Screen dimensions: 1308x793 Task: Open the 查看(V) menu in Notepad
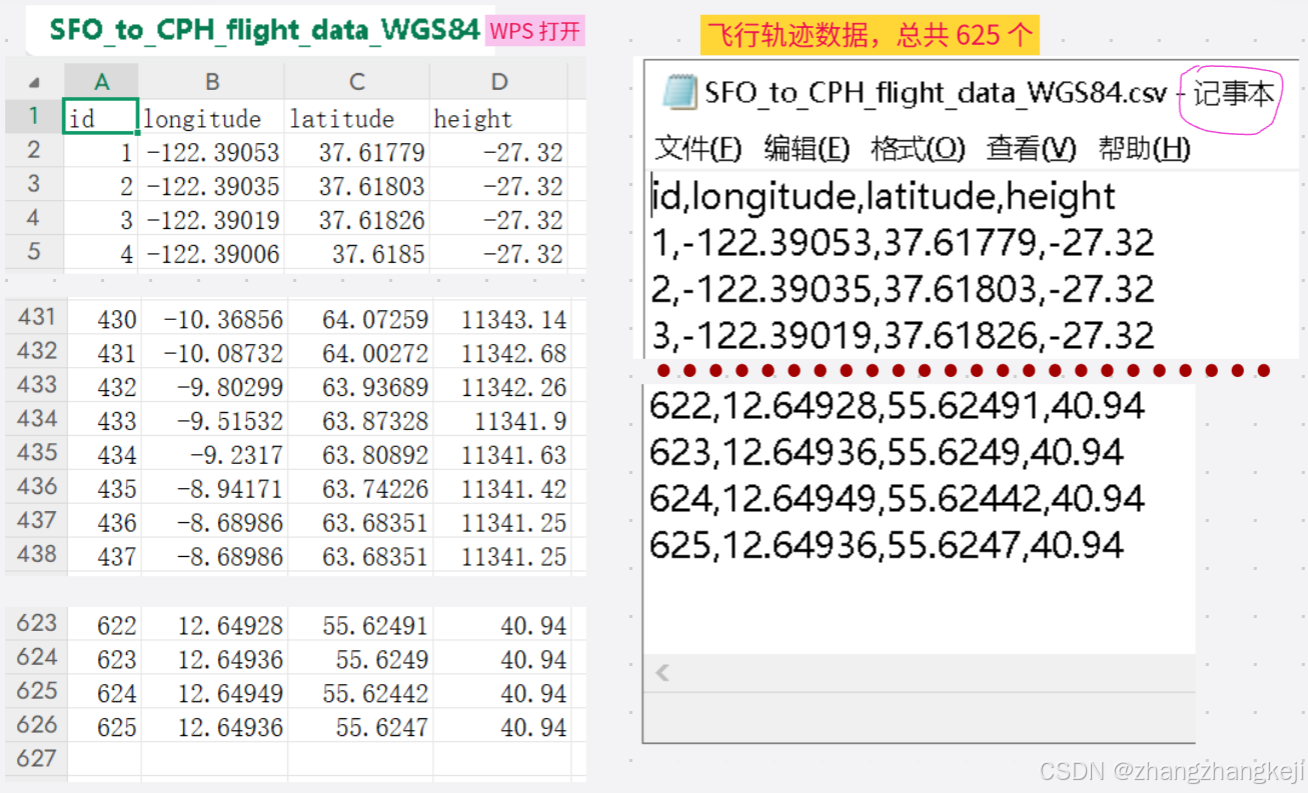click(1031, 149)
